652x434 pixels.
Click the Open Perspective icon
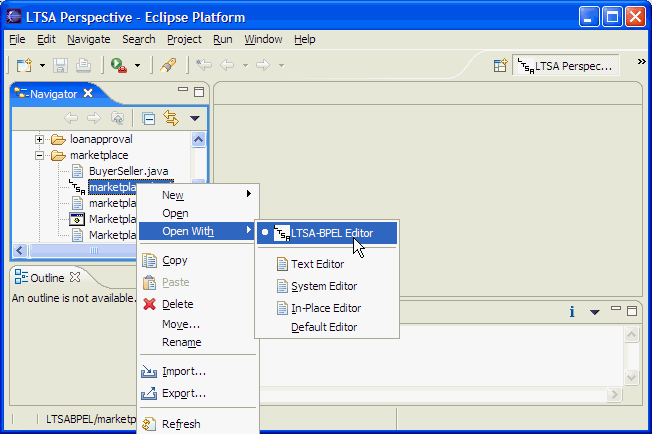(x=501, y=66)
